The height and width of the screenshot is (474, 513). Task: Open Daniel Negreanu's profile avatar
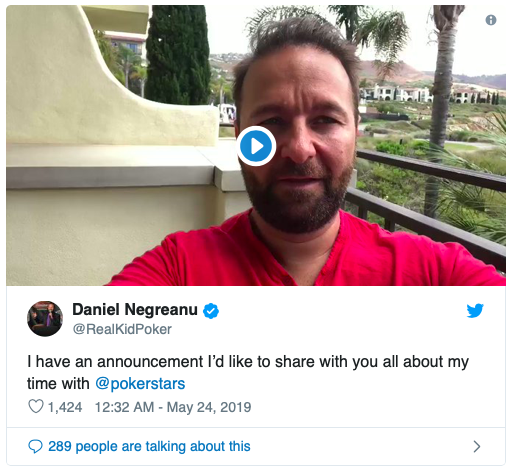[x=45, y=318]
